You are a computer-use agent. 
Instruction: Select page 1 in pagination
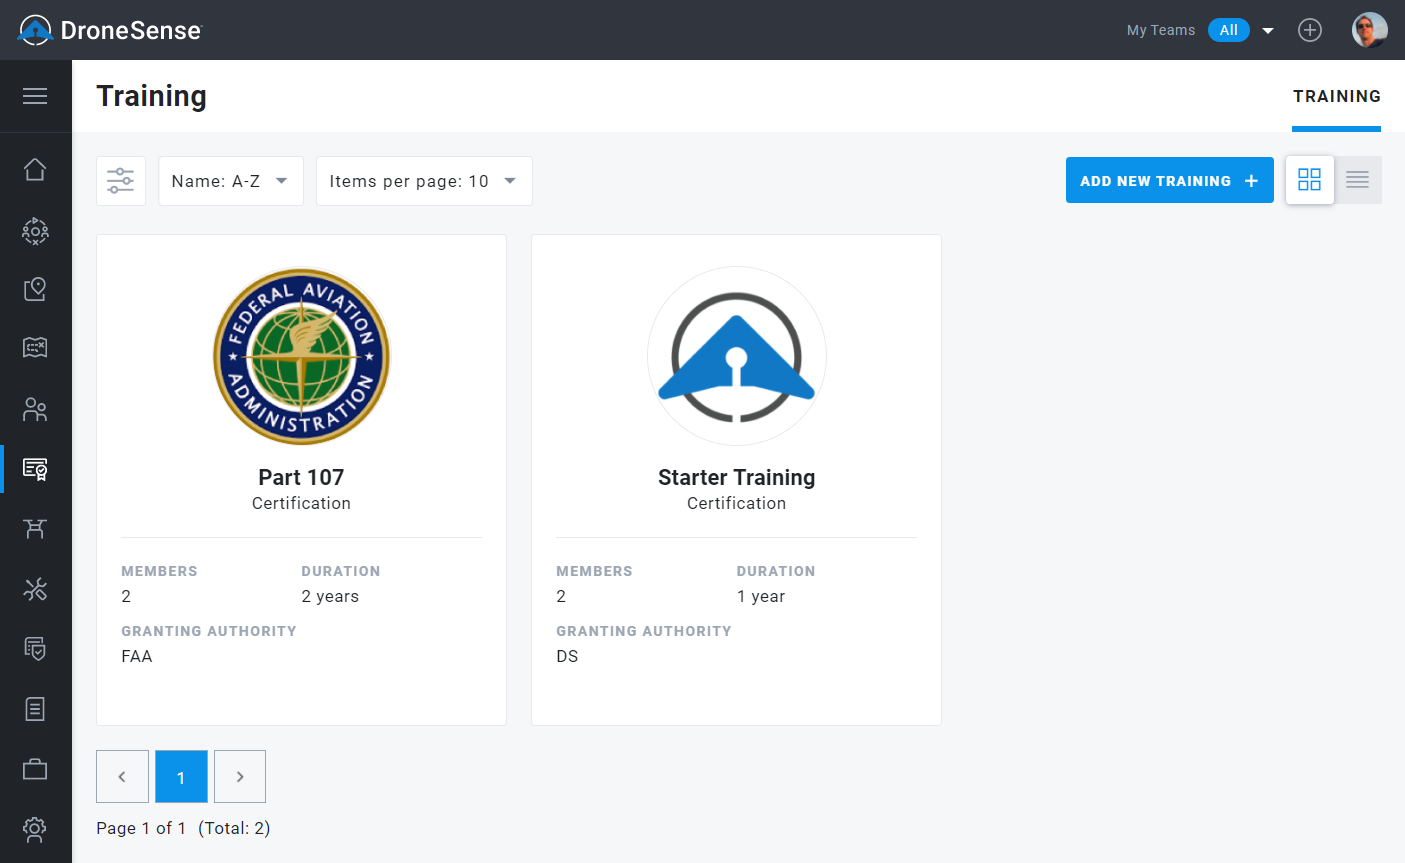click(181, 776)
